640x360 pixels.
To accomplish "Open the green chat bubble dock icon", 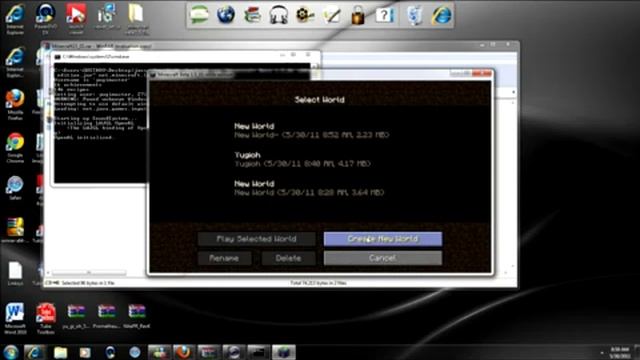I will tap(199, 15).
